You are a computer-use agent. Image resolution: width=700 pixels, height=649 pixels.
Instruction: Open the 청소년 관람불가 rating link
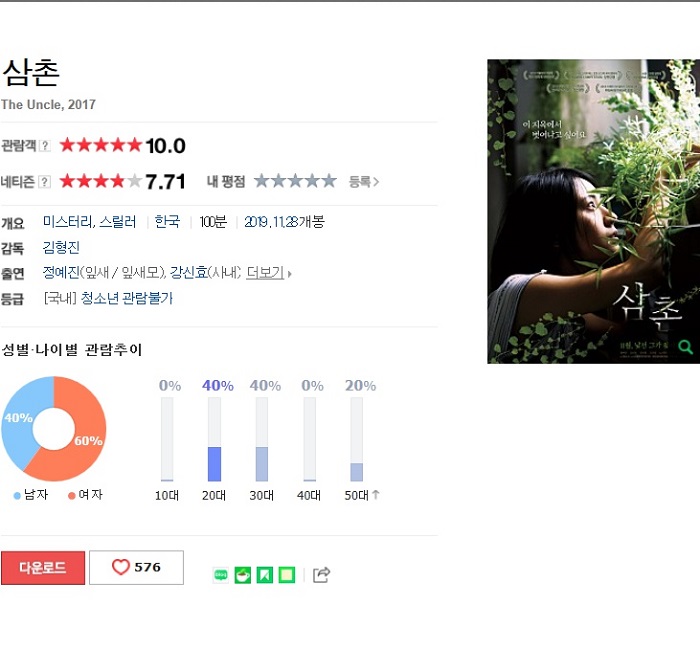tap(126, 298)
